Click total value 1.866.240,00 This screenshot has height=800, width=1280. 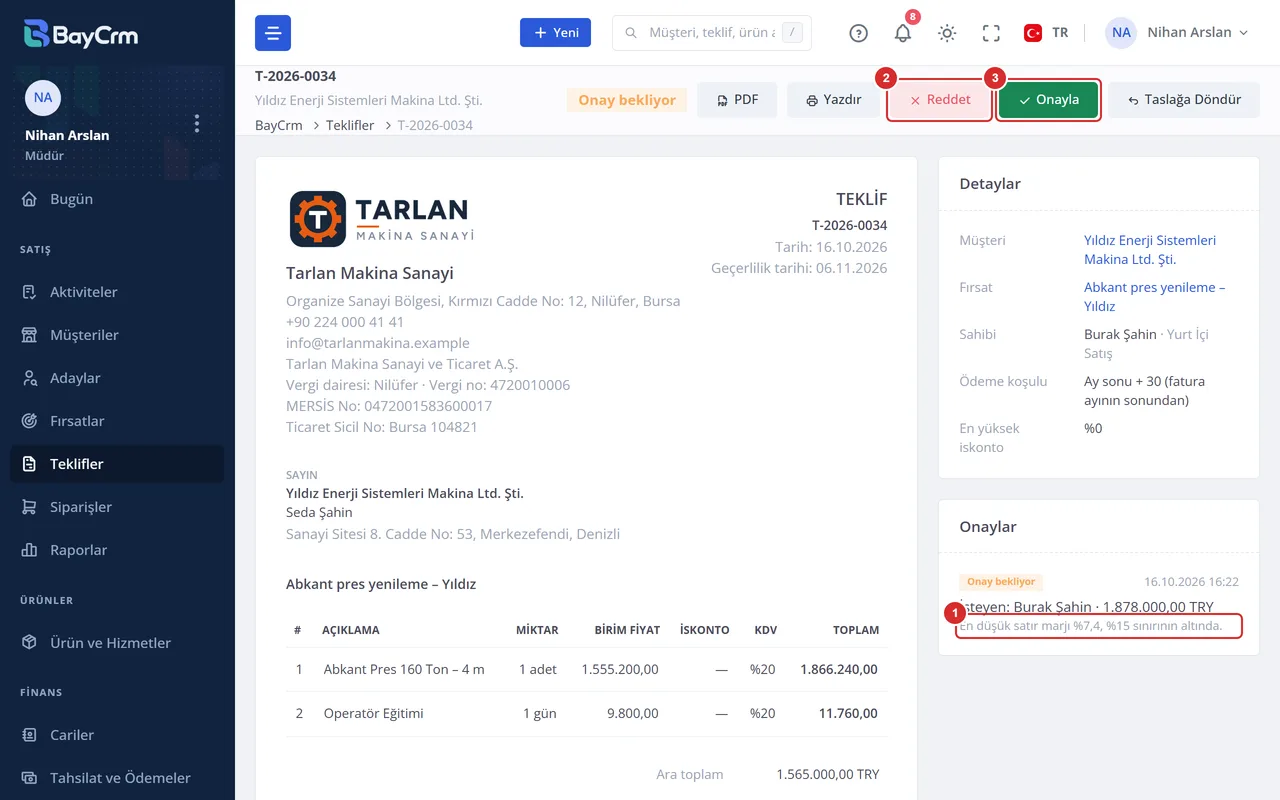point(839,670)
